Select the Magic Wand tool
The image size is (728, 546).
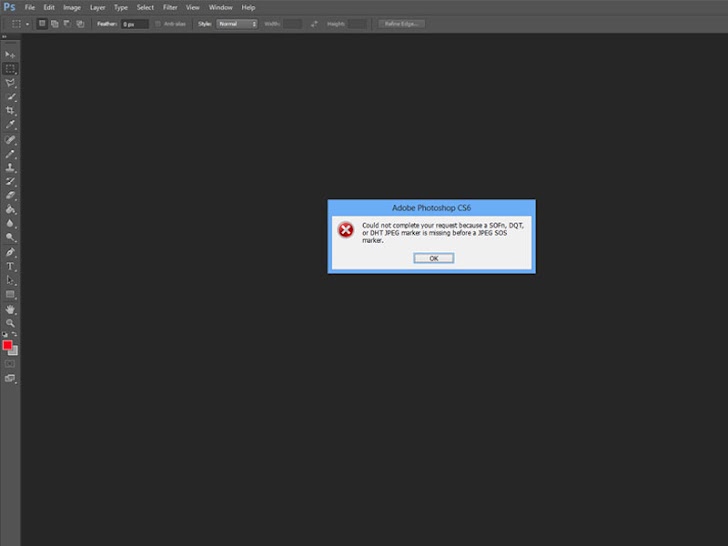[x=10, y=97]
